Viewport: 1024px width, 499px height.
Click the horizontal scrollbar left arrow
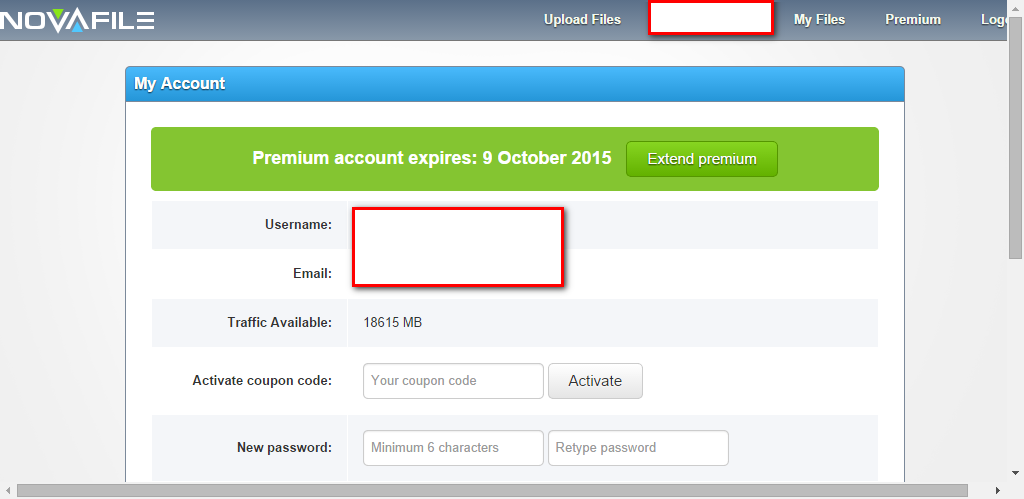click(x=8, y=490)
